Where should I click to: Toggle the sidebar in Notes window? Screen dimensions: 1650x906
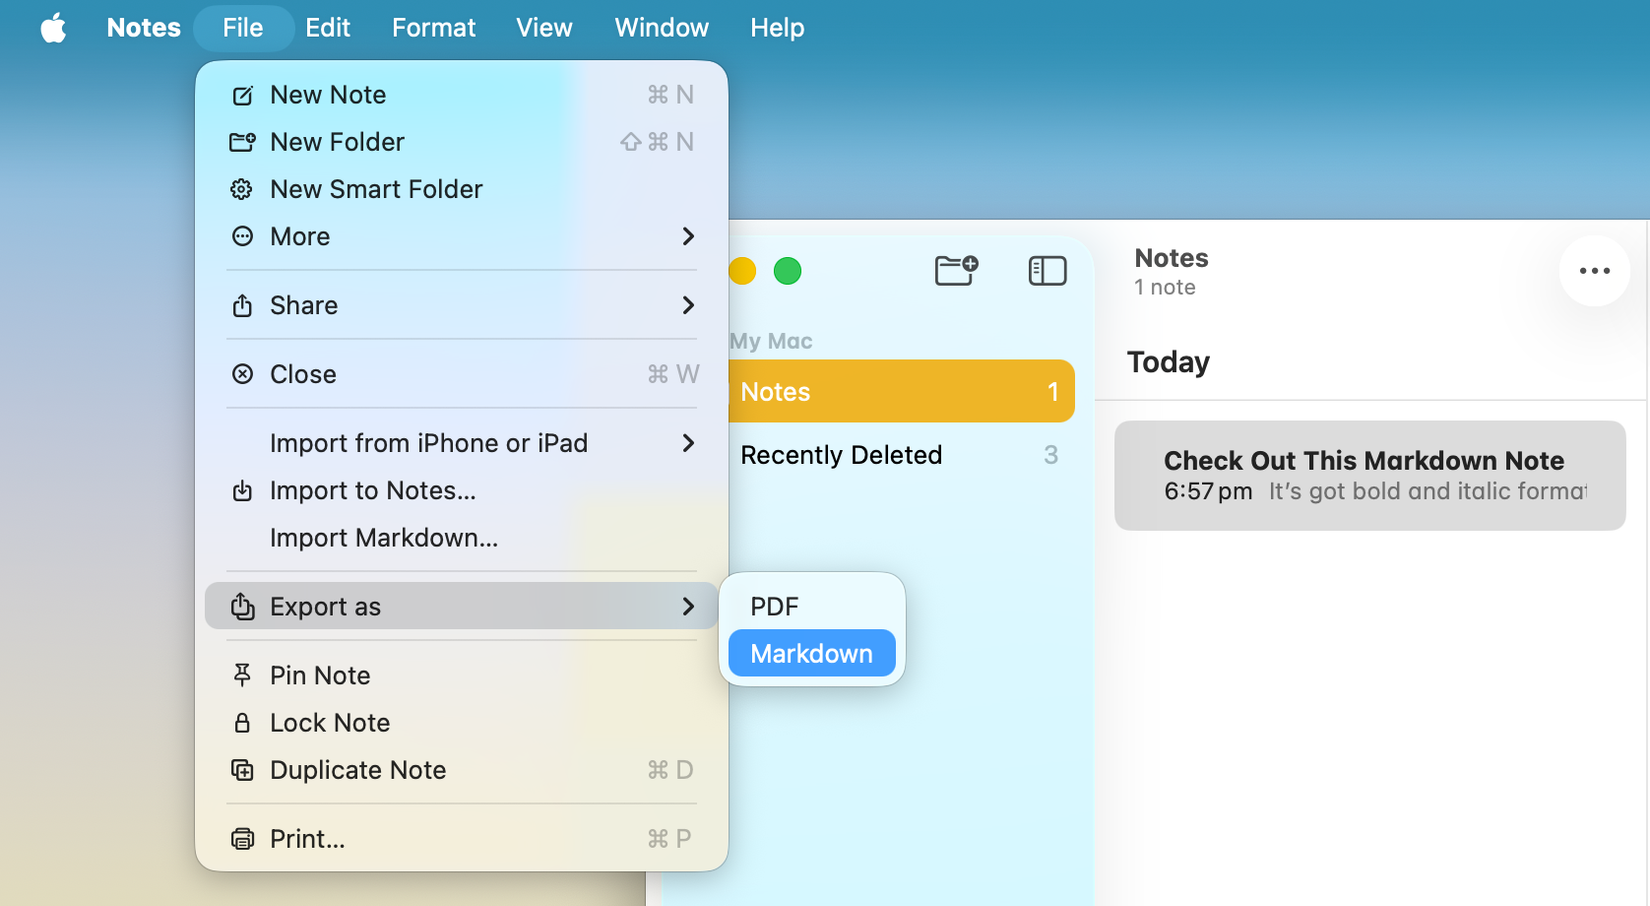[1047, 270]
